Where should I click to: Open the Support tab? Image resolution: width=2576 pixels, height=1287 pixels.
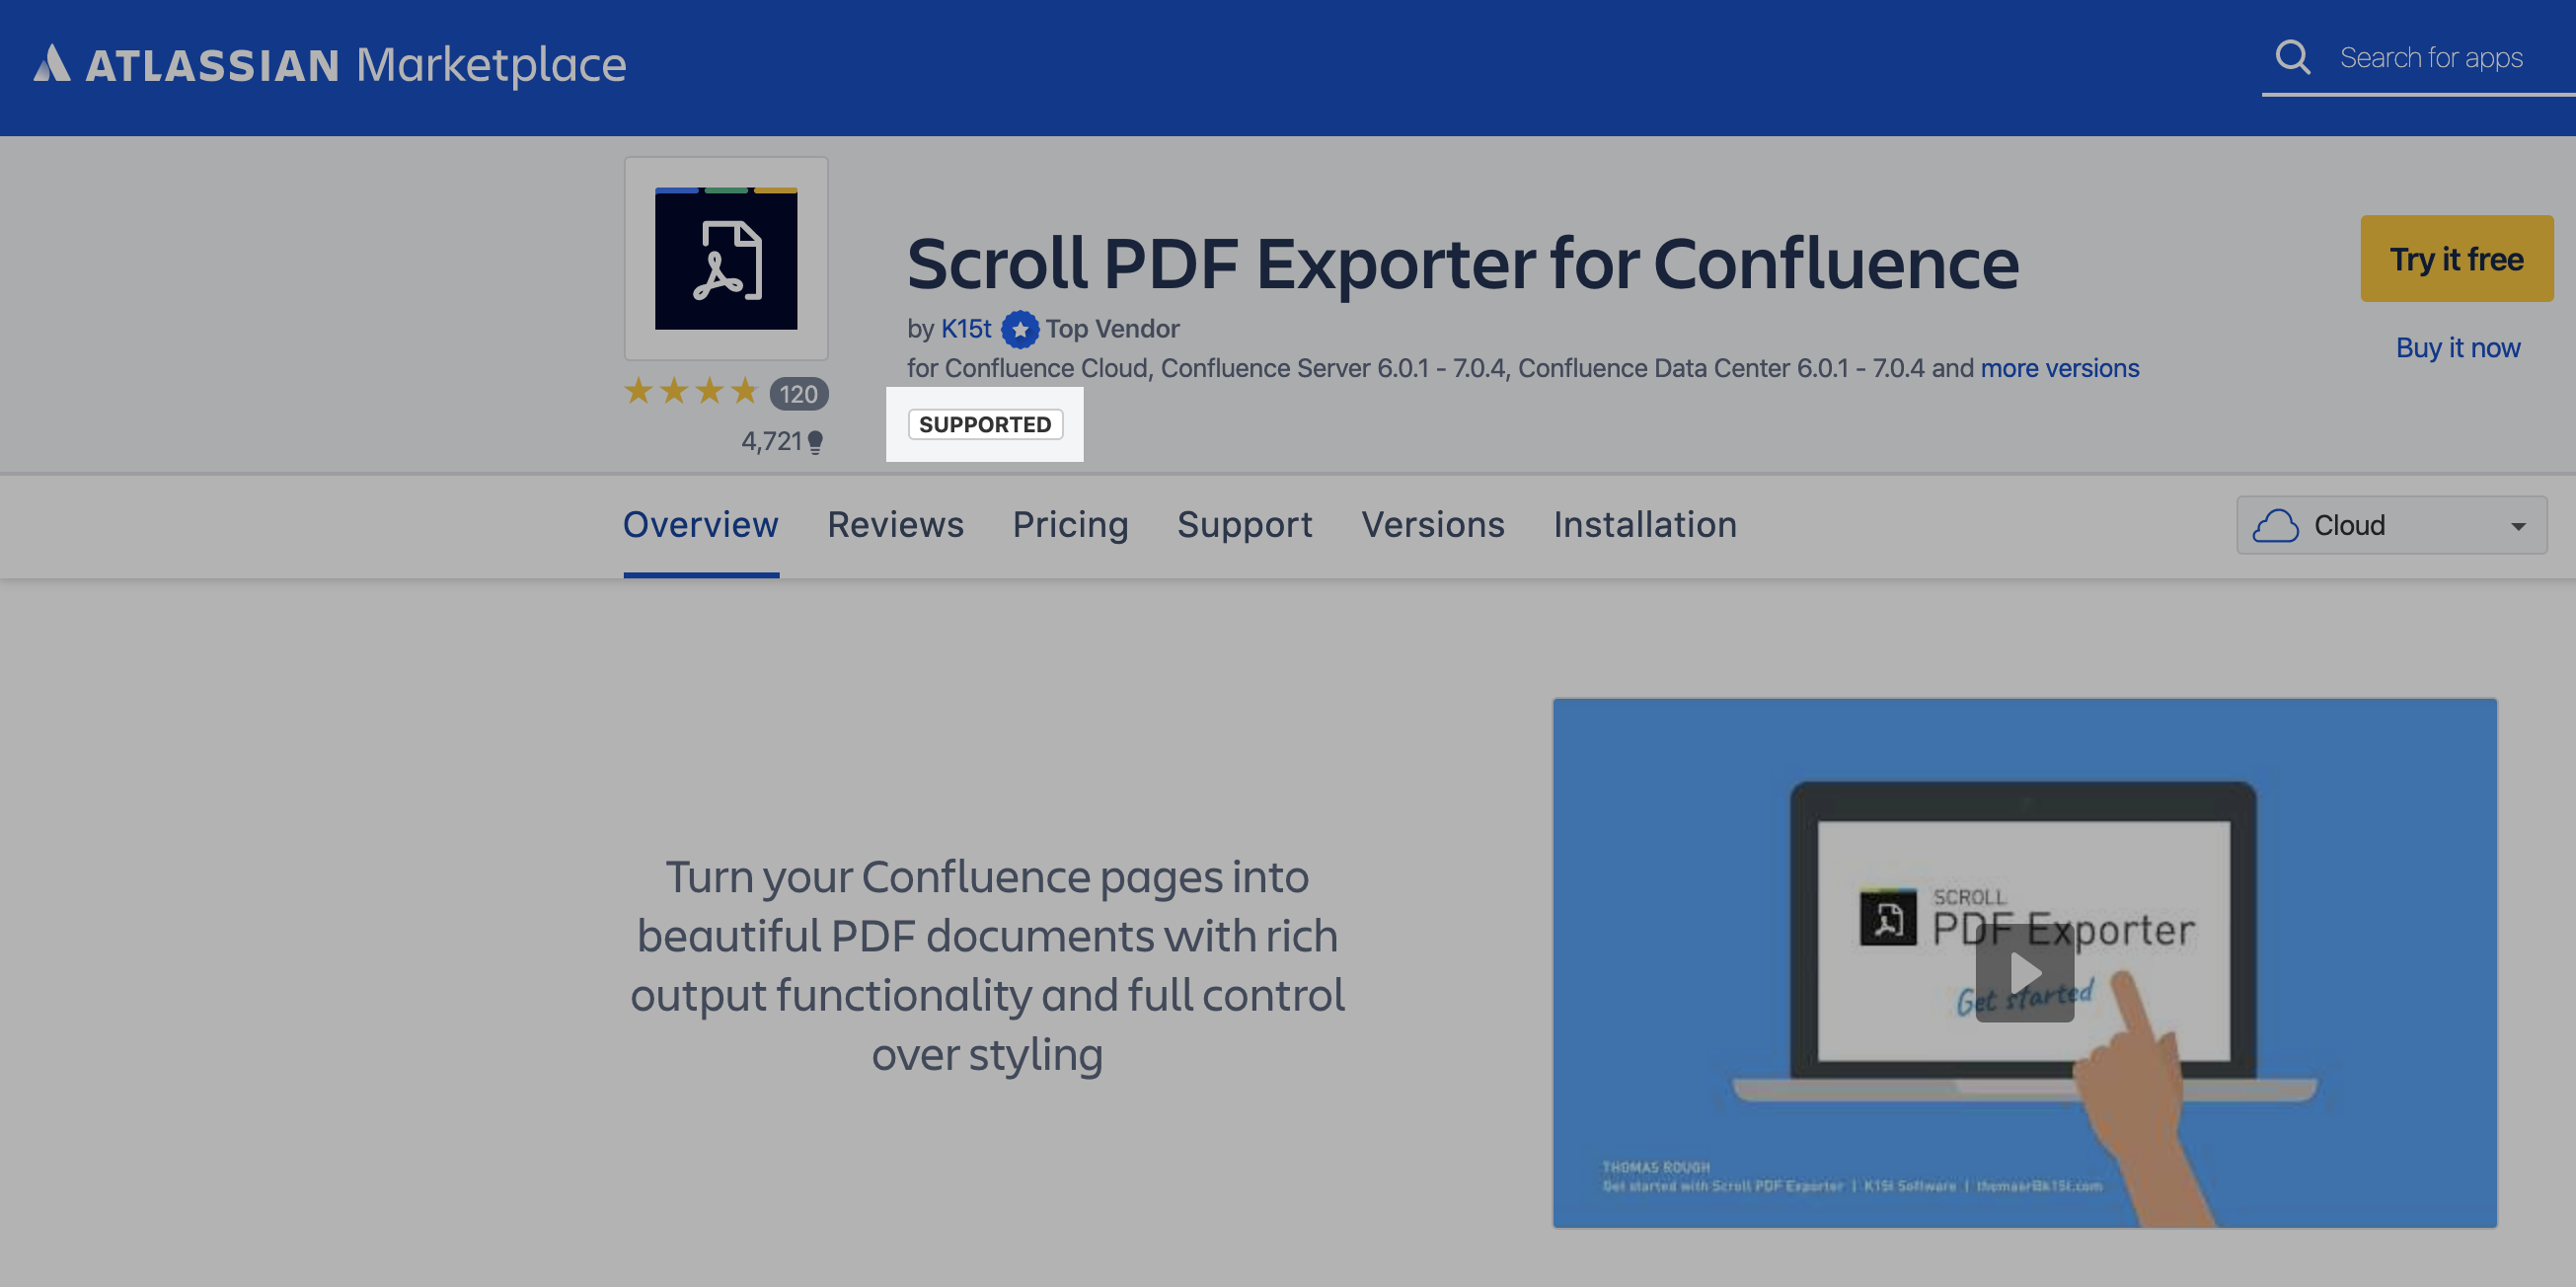point(1245,525)
